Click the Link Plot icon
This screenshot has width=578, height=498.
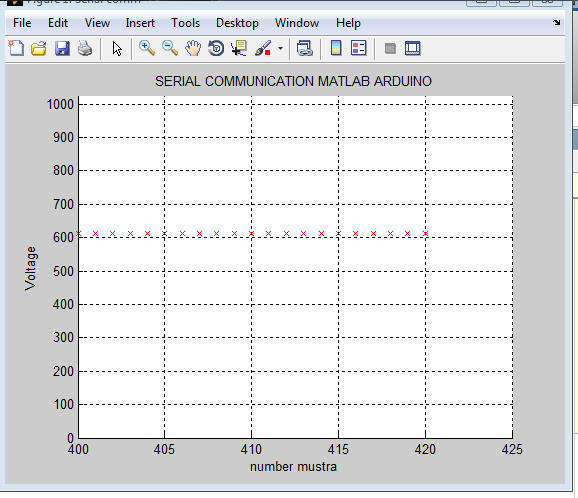coord(305,48)
